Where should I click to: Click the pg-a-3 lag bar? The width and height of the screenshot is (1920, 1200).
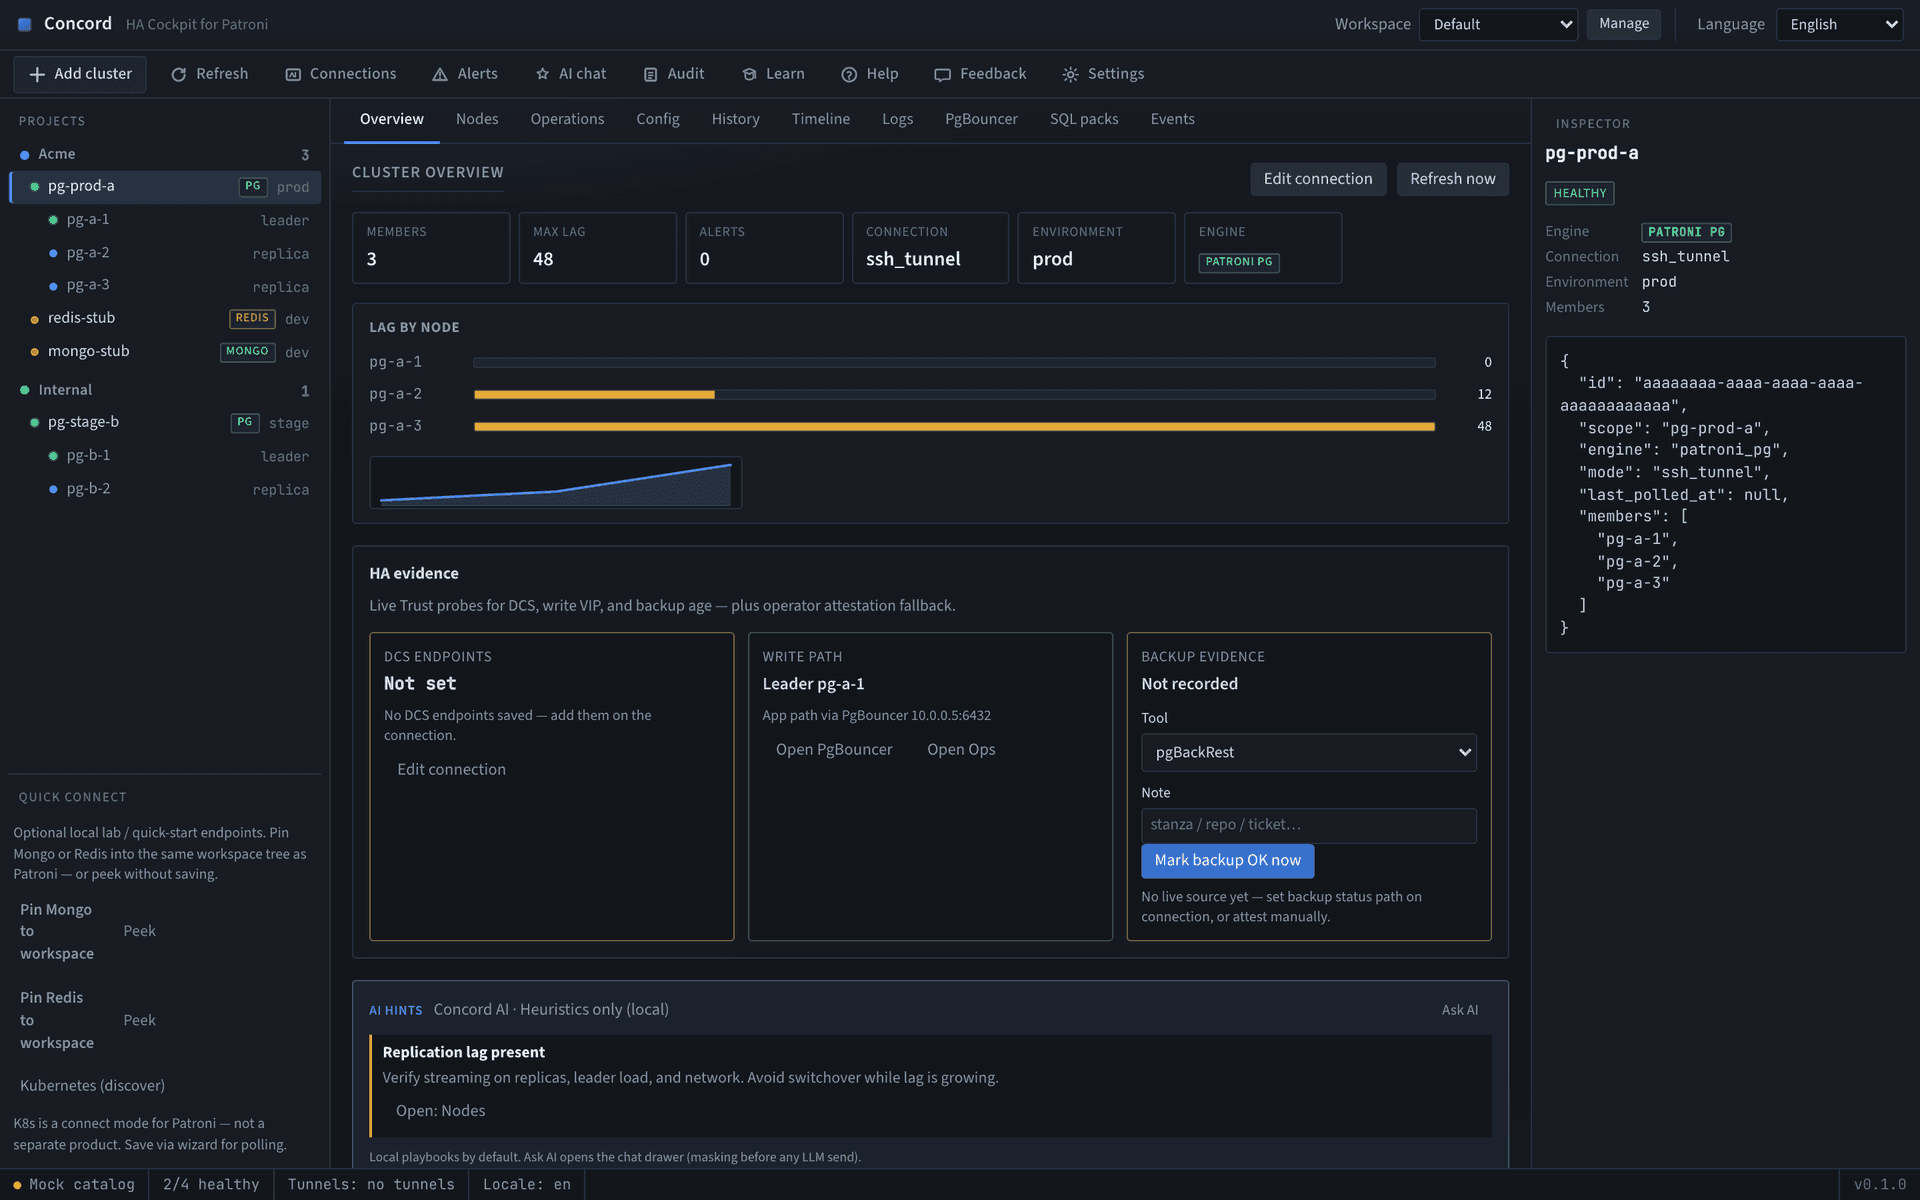[x=954, y=427]
